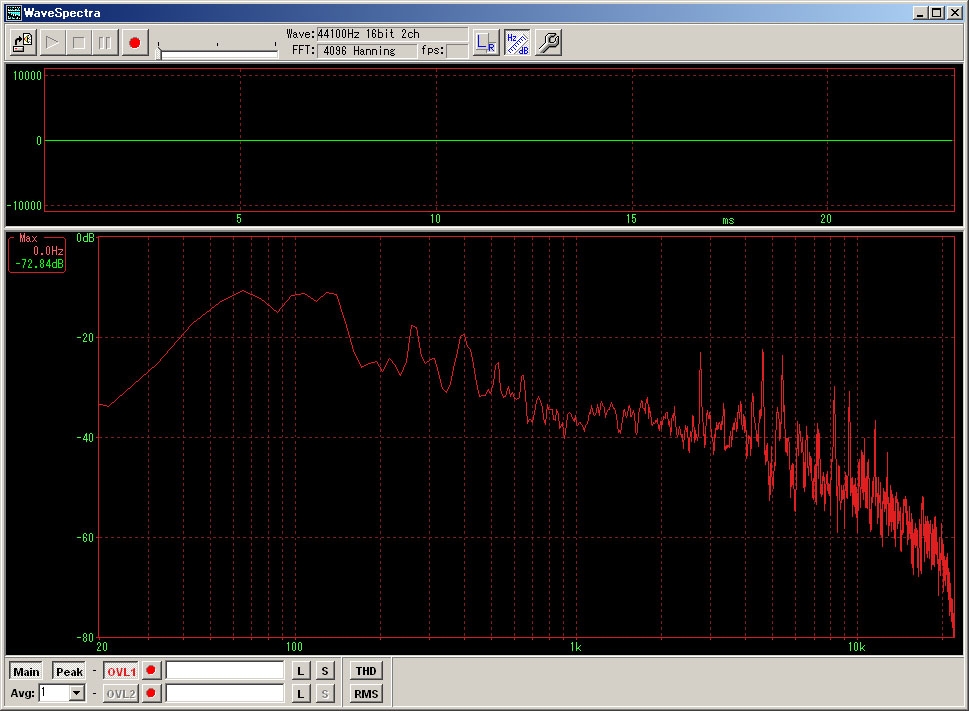Click the RMS button

pos(366,693)
